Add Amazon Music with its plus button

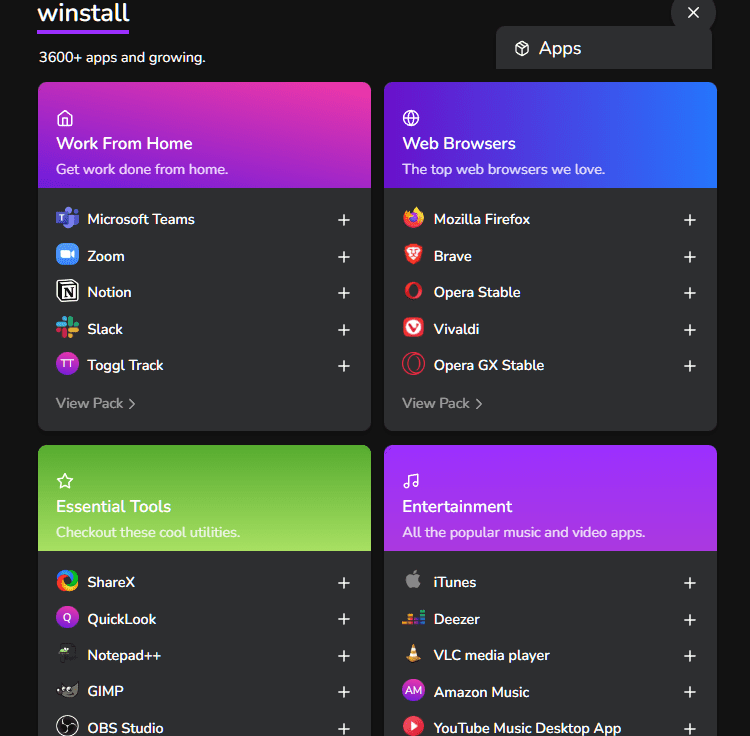689,692
